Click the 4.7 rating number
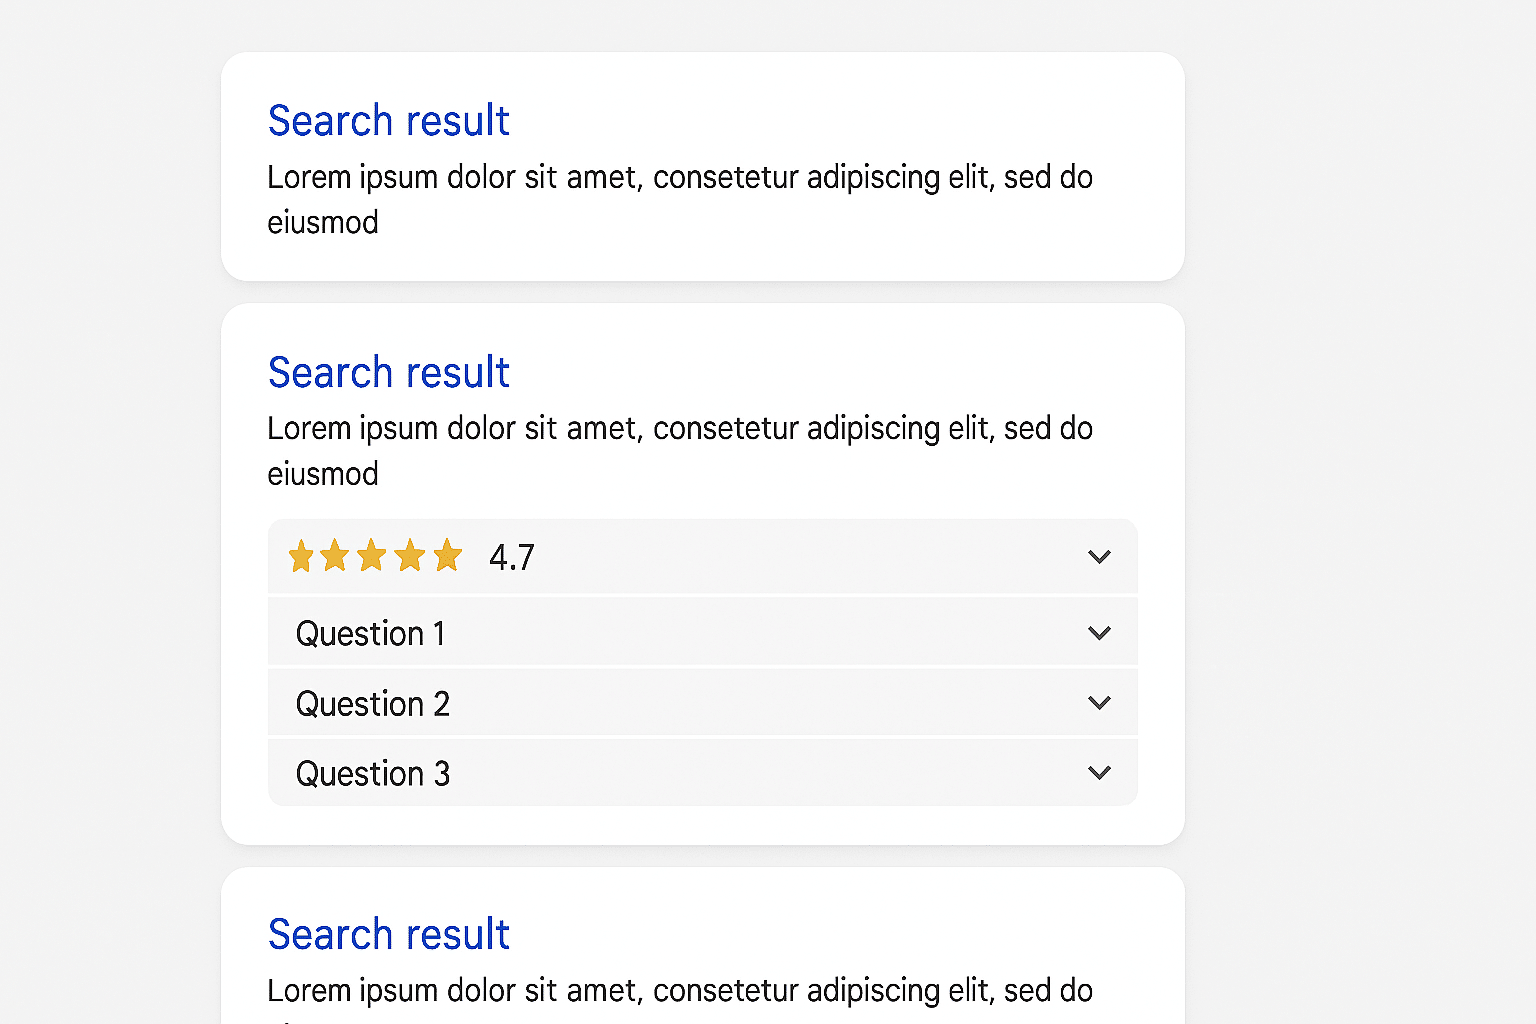Image resolution: width=1536 pixels, height=1024 pixels. click(x=512, y=557)
